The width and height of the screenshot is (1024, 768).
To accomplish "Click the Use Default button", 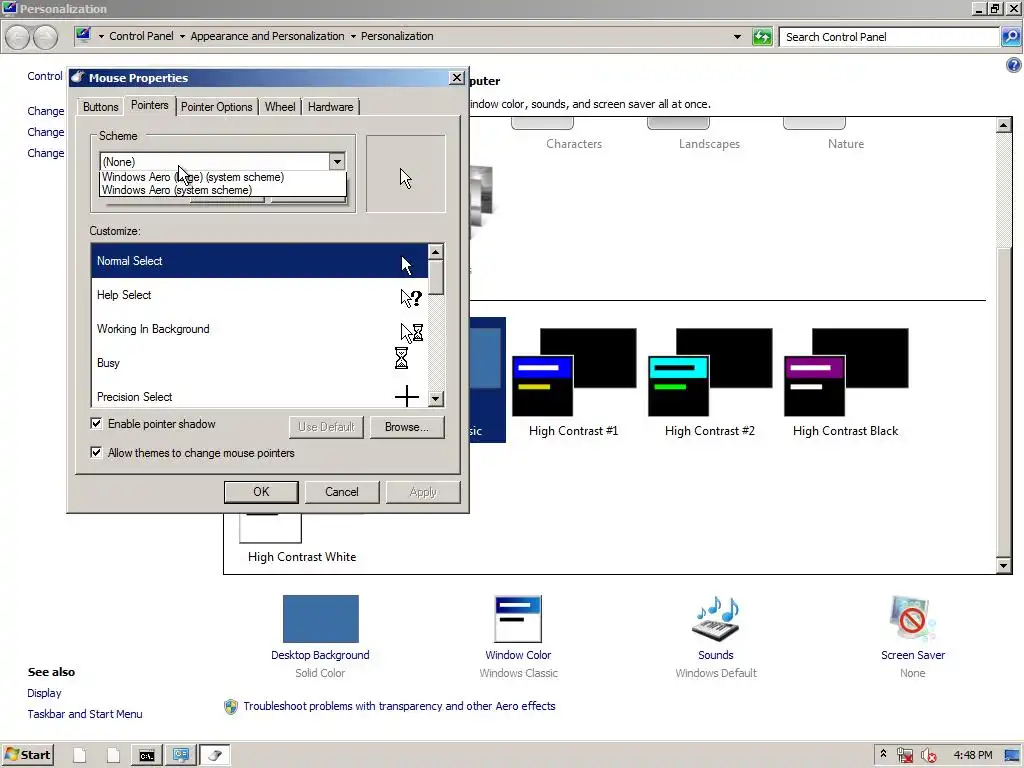I will pyautogui.click(x=326, y=427).
